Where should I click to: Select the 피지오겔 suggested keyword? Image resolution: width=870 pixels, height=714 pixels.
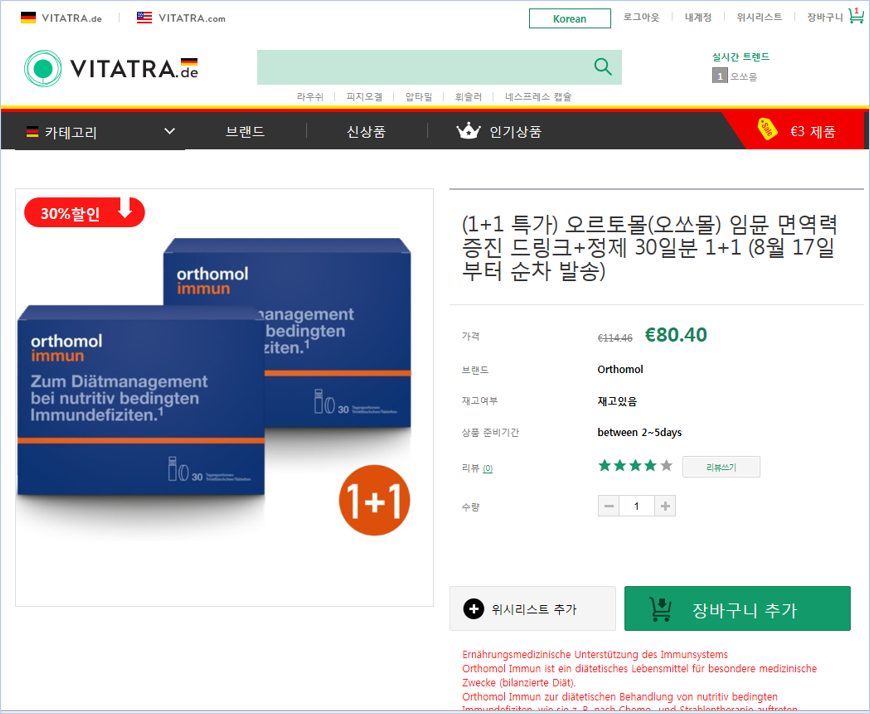[364, 97]
